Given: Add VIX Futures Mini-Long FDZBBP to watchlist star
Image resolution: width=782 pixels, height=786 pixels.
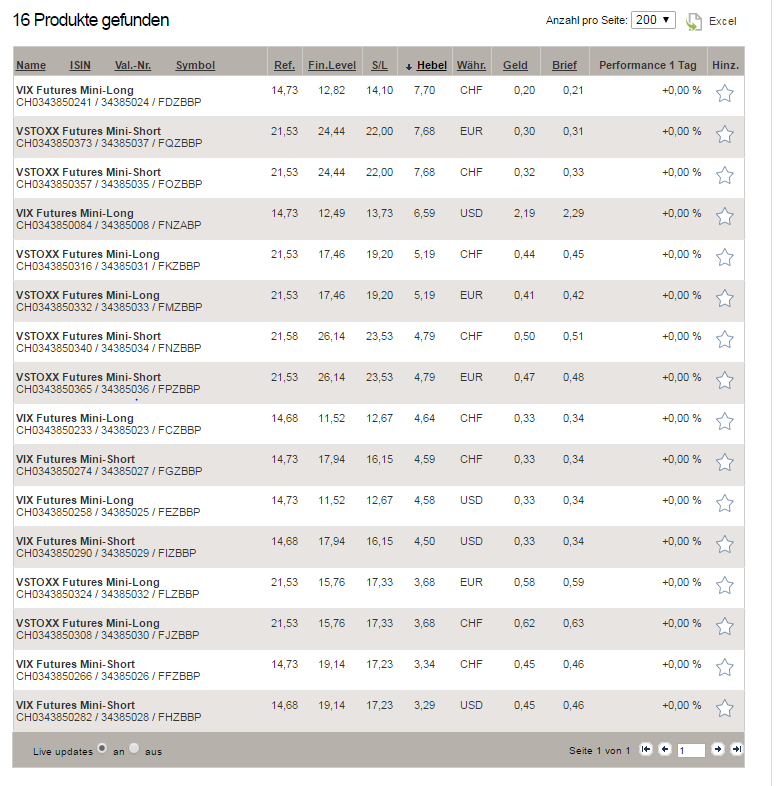Looking at the screenshot, I should [724, 93].
